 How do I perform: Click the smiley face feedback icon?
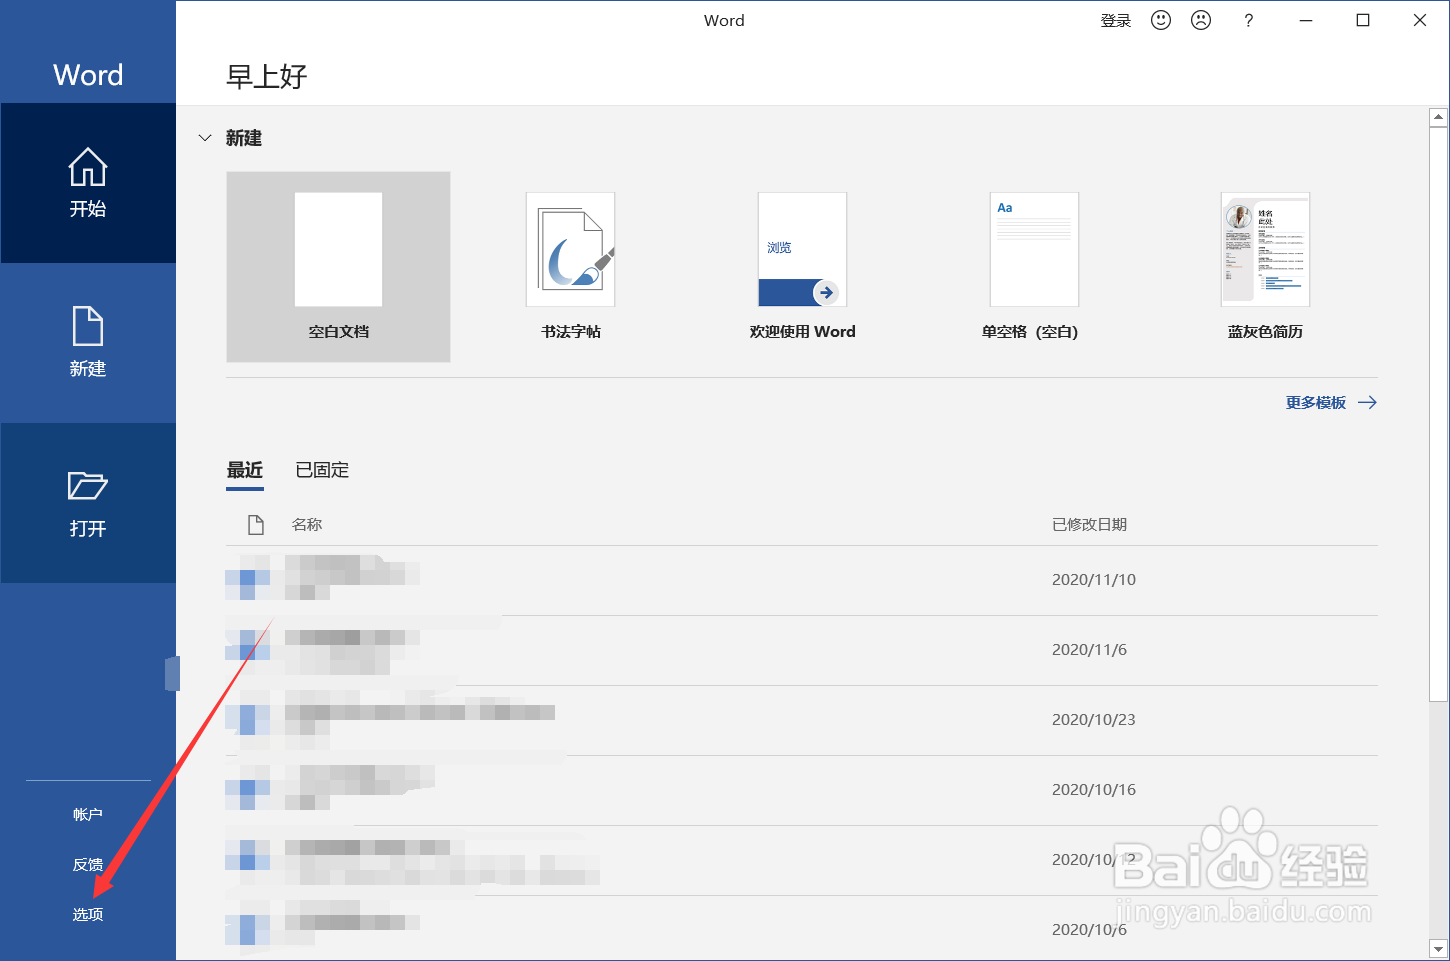[x=1161, y=20]
